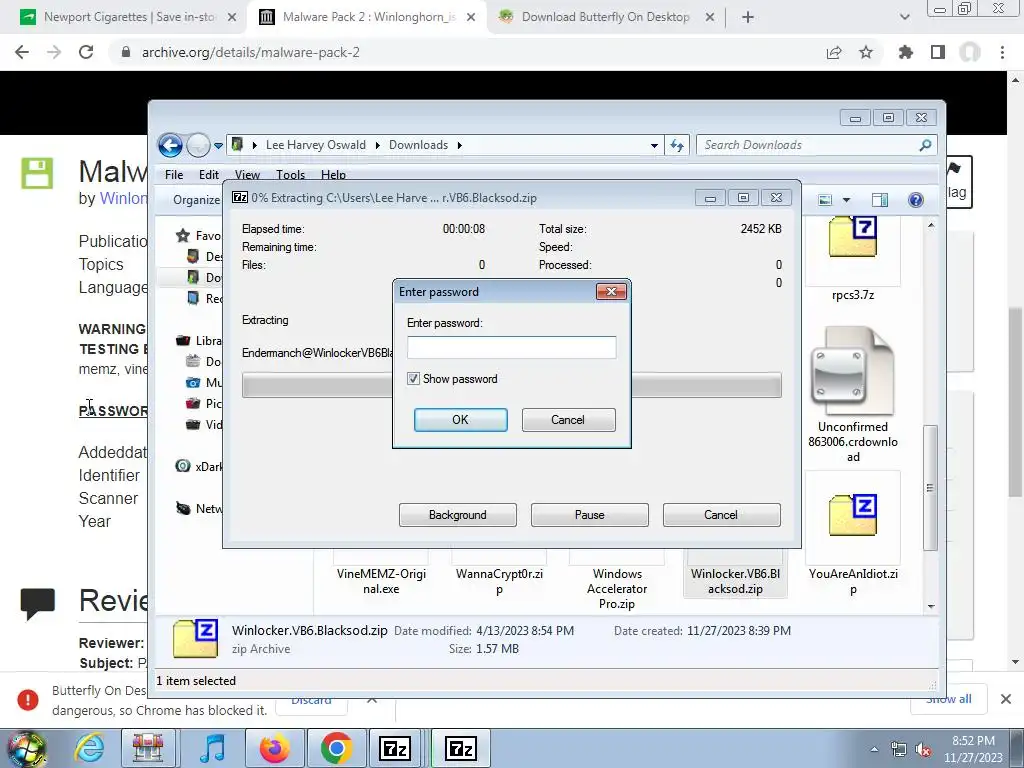Open Firefox from the taskbar
Image resolution: width=1024 pixels, height=768 pixels.
[275, 748]
